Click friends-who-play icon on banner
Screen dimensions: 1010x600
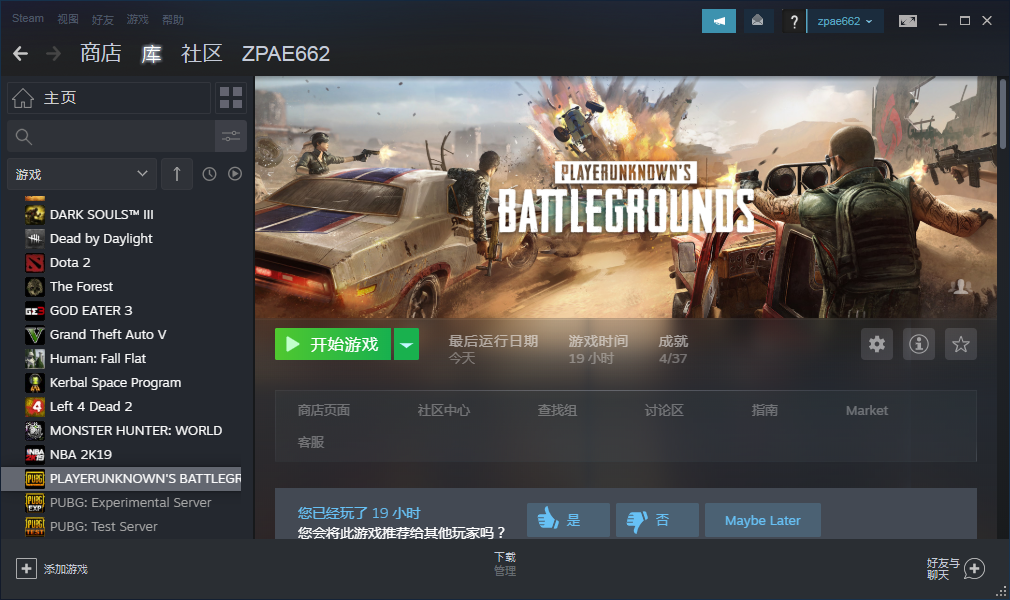pos(960,287)
